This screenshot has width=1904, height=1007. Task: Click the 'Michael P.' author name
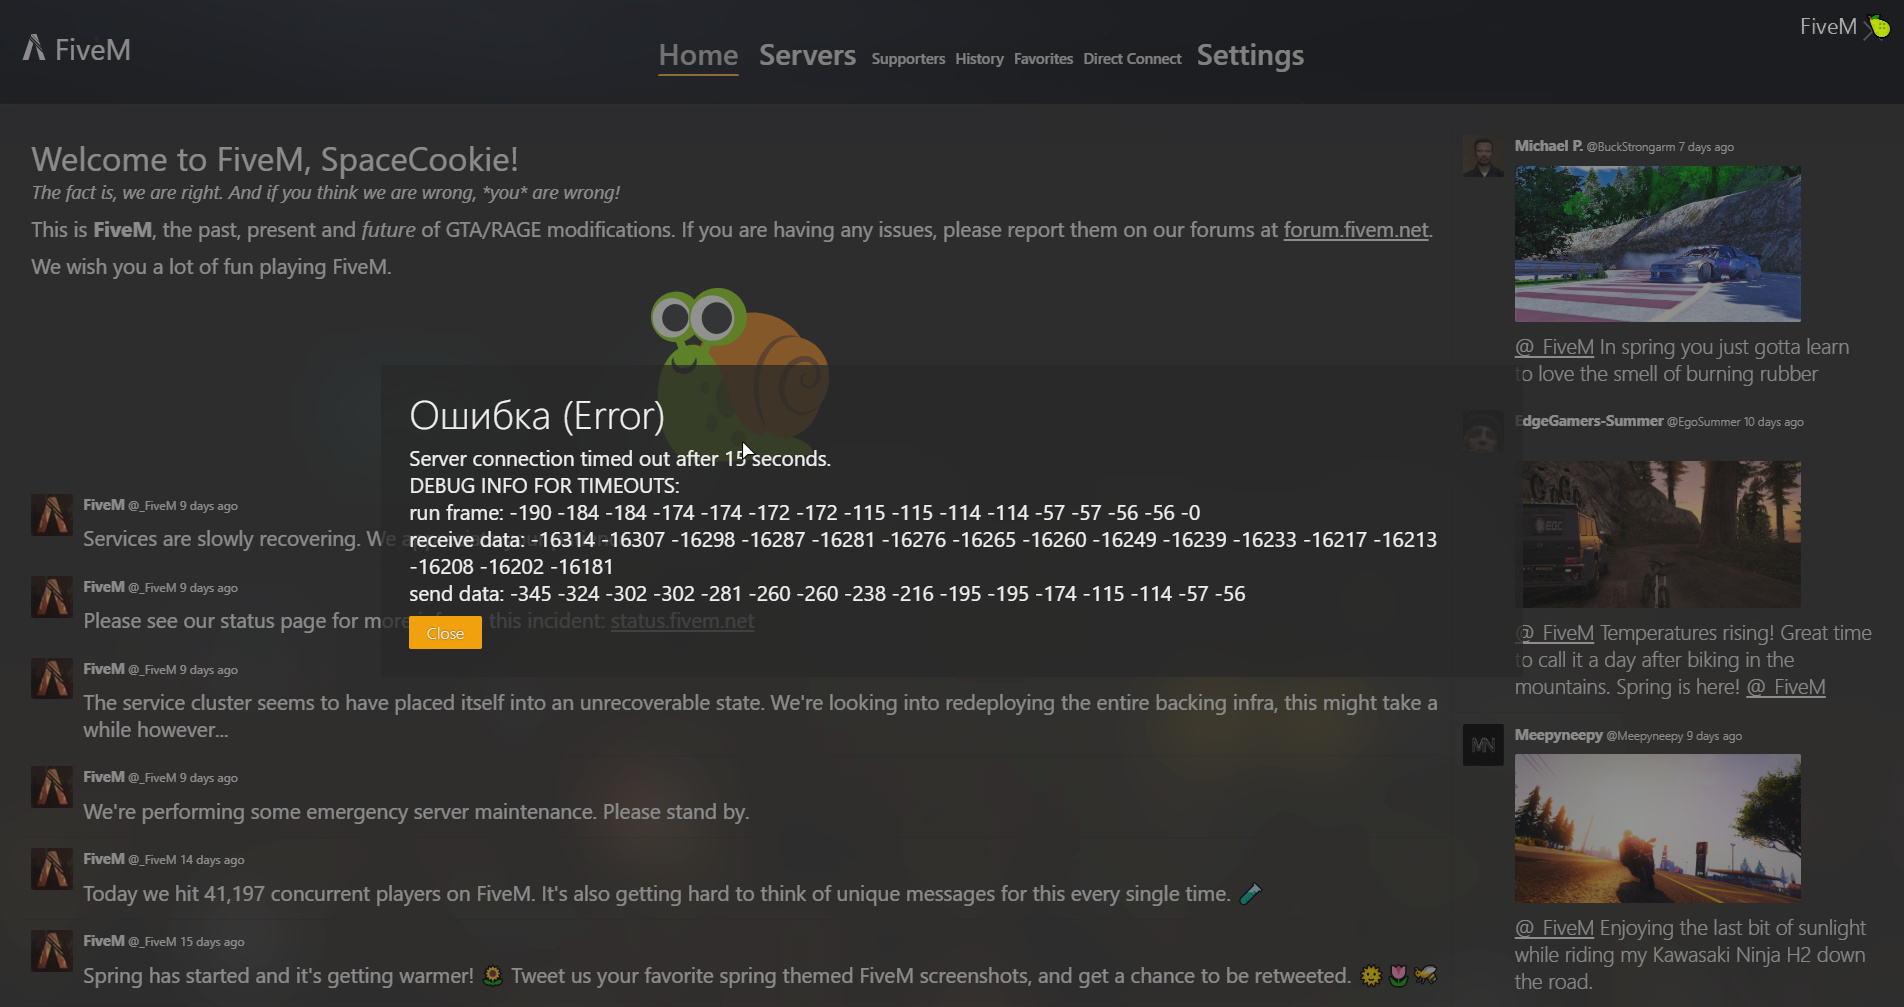pyautogui.click(x=1548, y=146)
